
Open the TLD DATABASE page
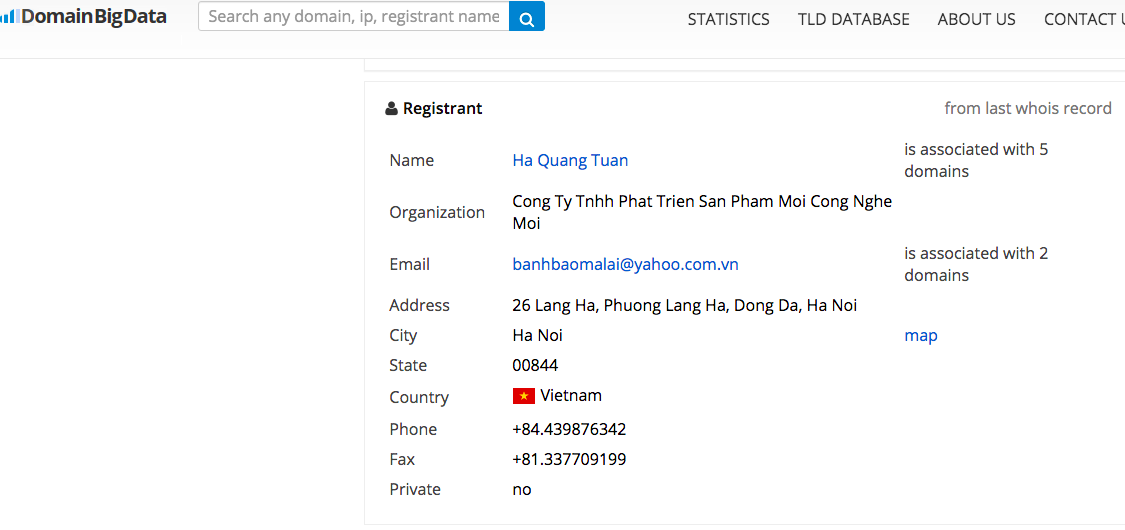pos(853,19)
